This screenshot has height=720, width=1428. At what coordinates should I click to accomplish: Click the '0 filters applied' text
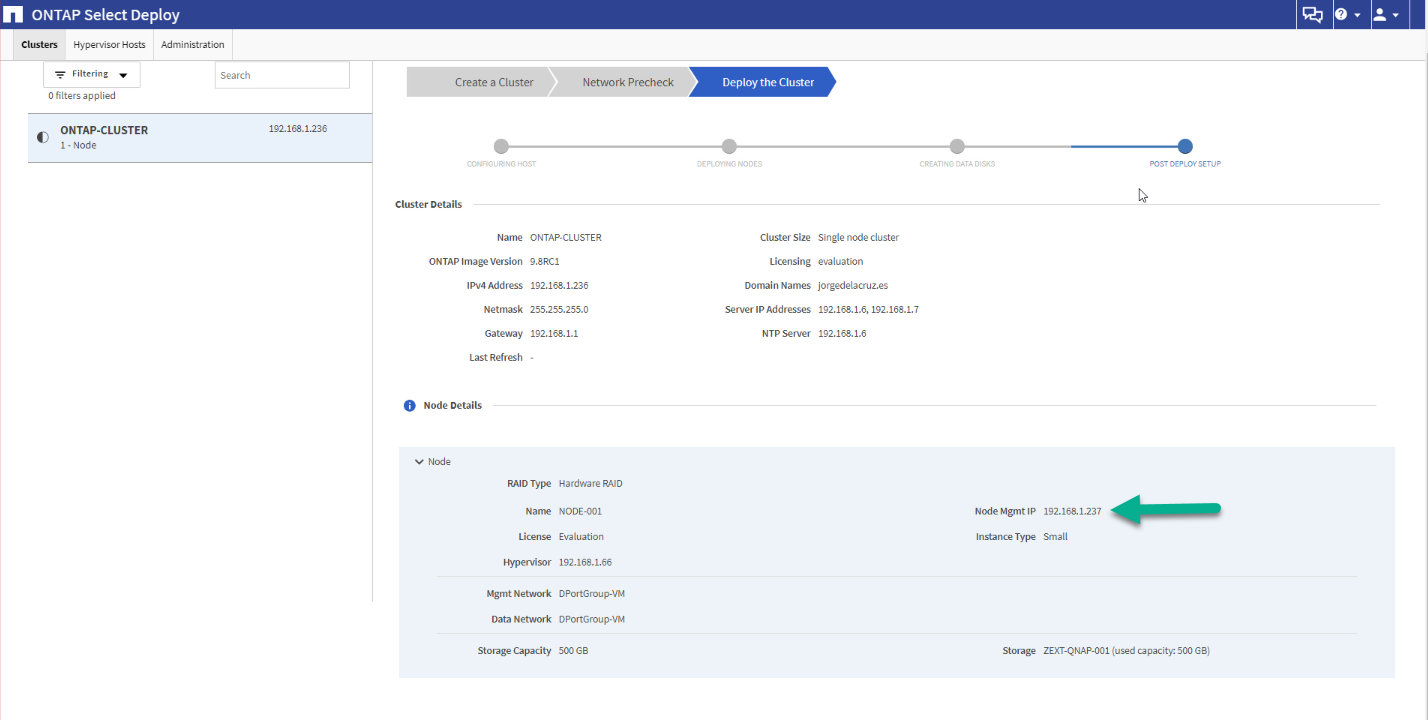click(82, 96)
